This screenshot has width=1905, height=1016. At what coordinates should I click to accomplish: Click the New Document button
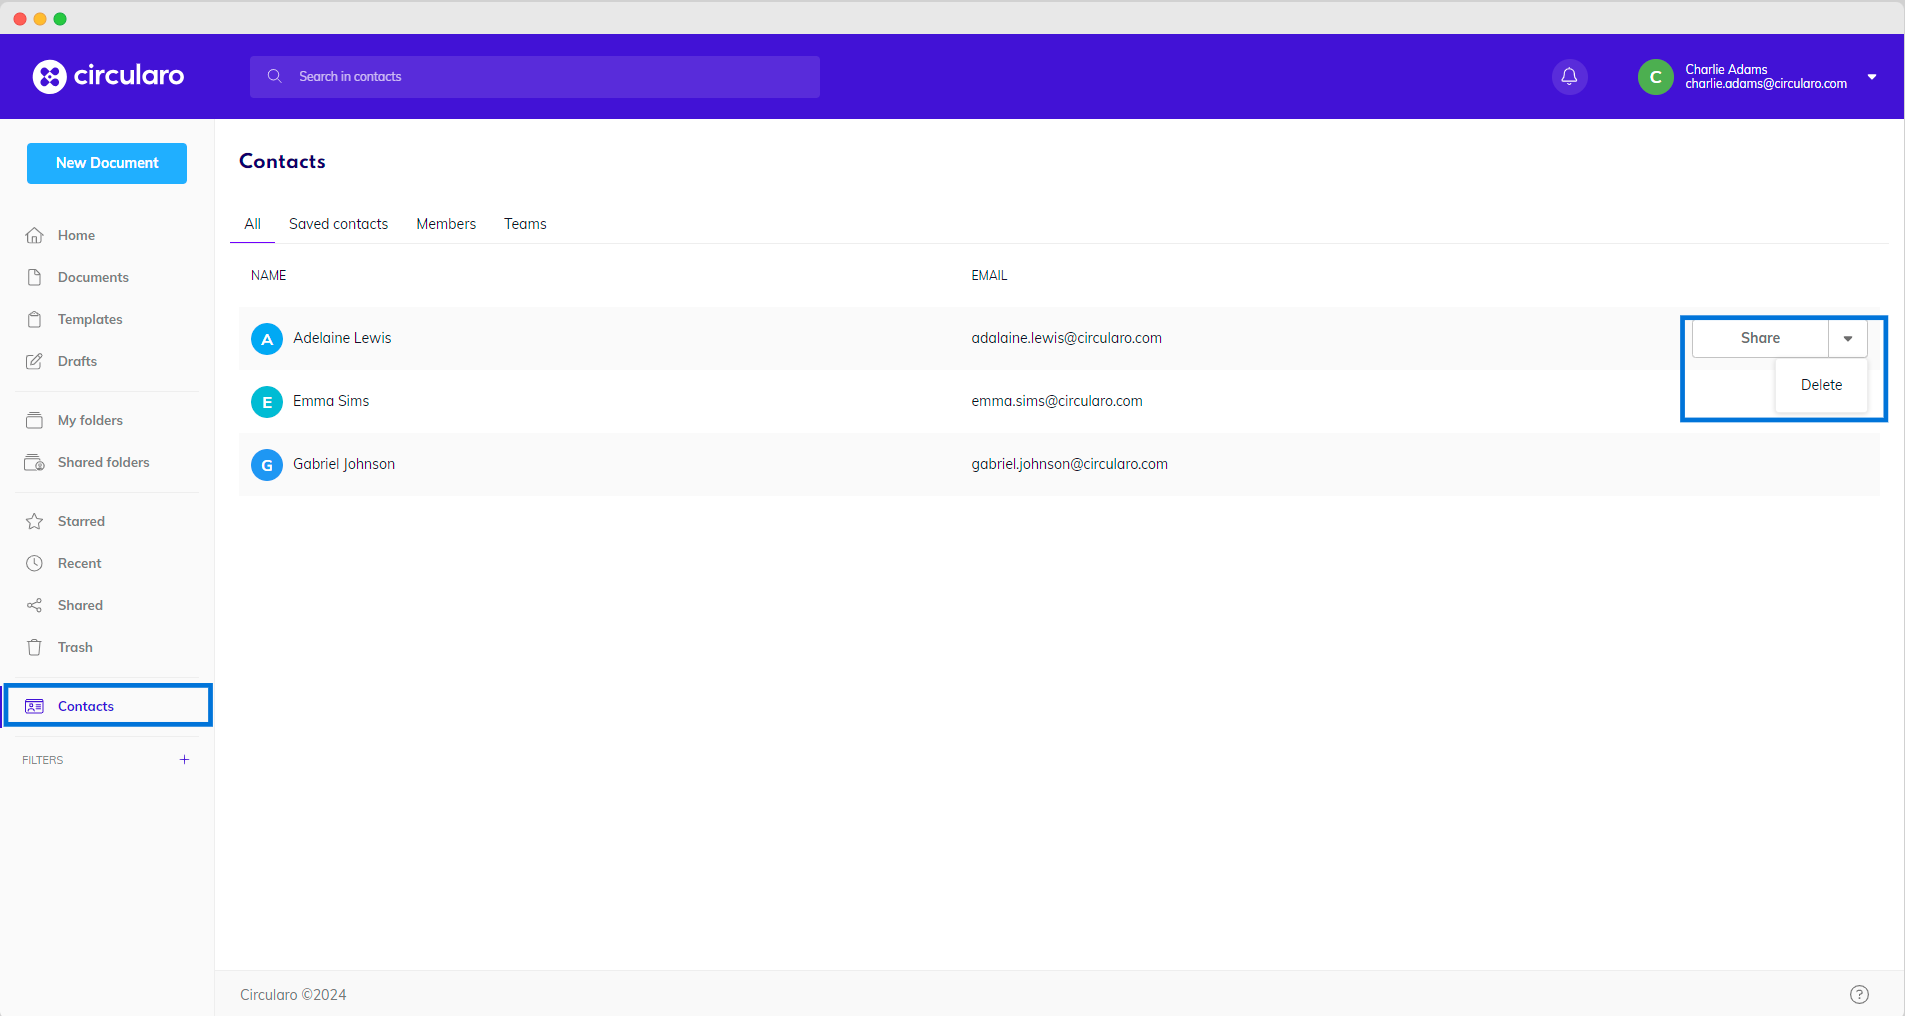(107, 163)
